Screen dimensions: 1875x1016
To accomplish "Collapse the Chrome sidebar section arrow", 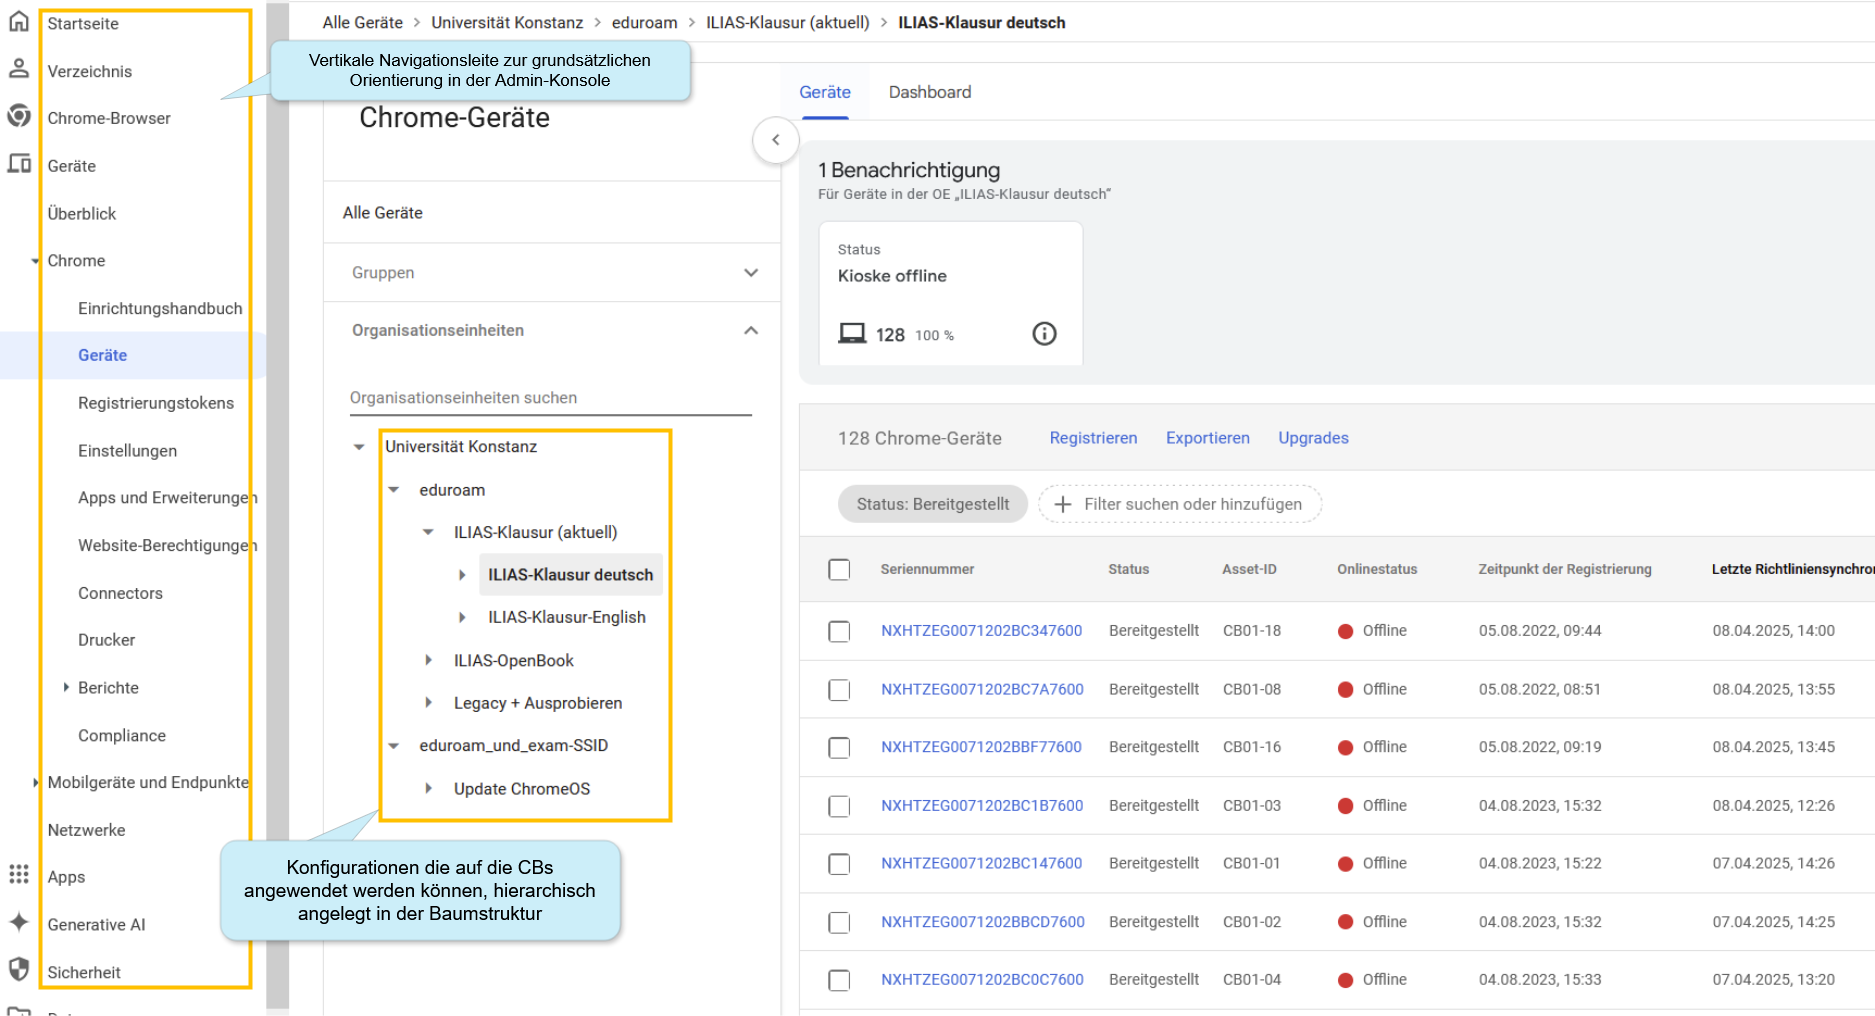I will (x=35, y=261).
